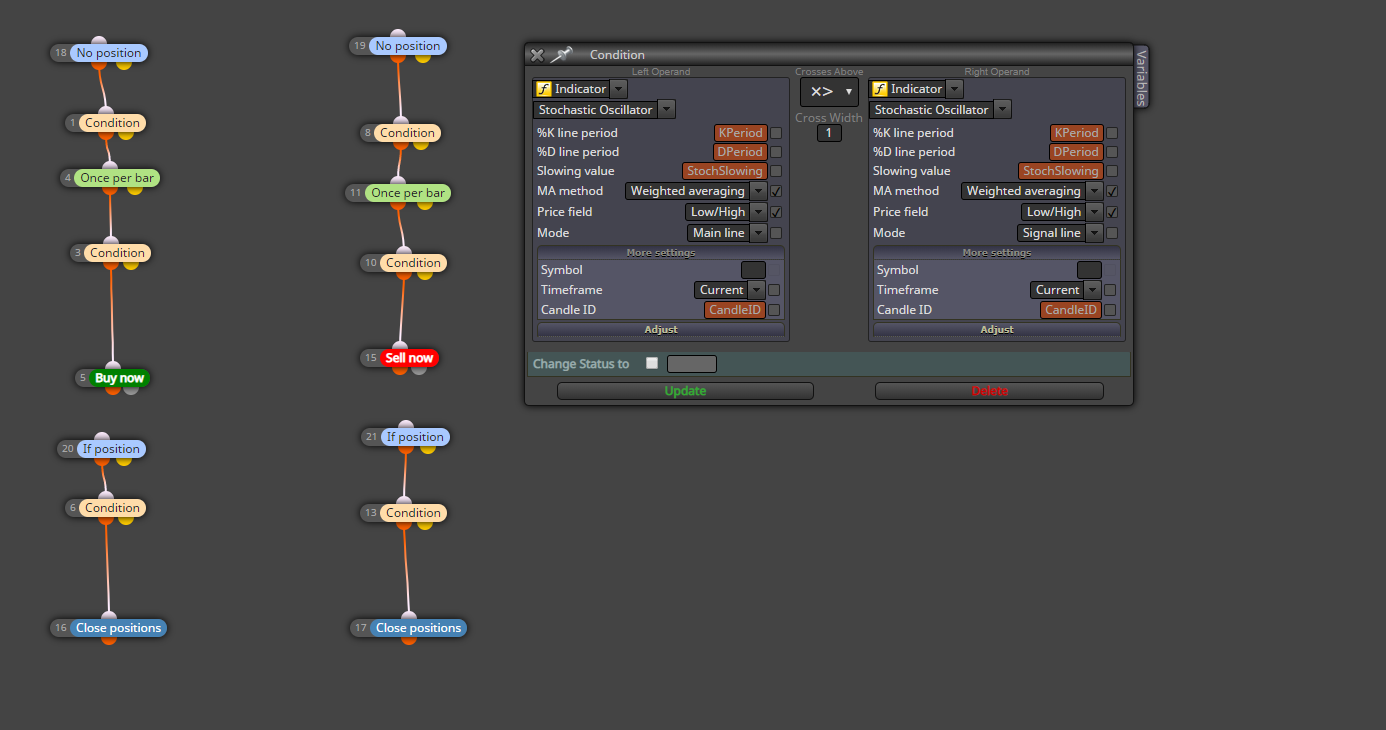This screenshot has width=1386, height=730.
Task: Click the Change Status color swatch box
Action: point(692,364)
